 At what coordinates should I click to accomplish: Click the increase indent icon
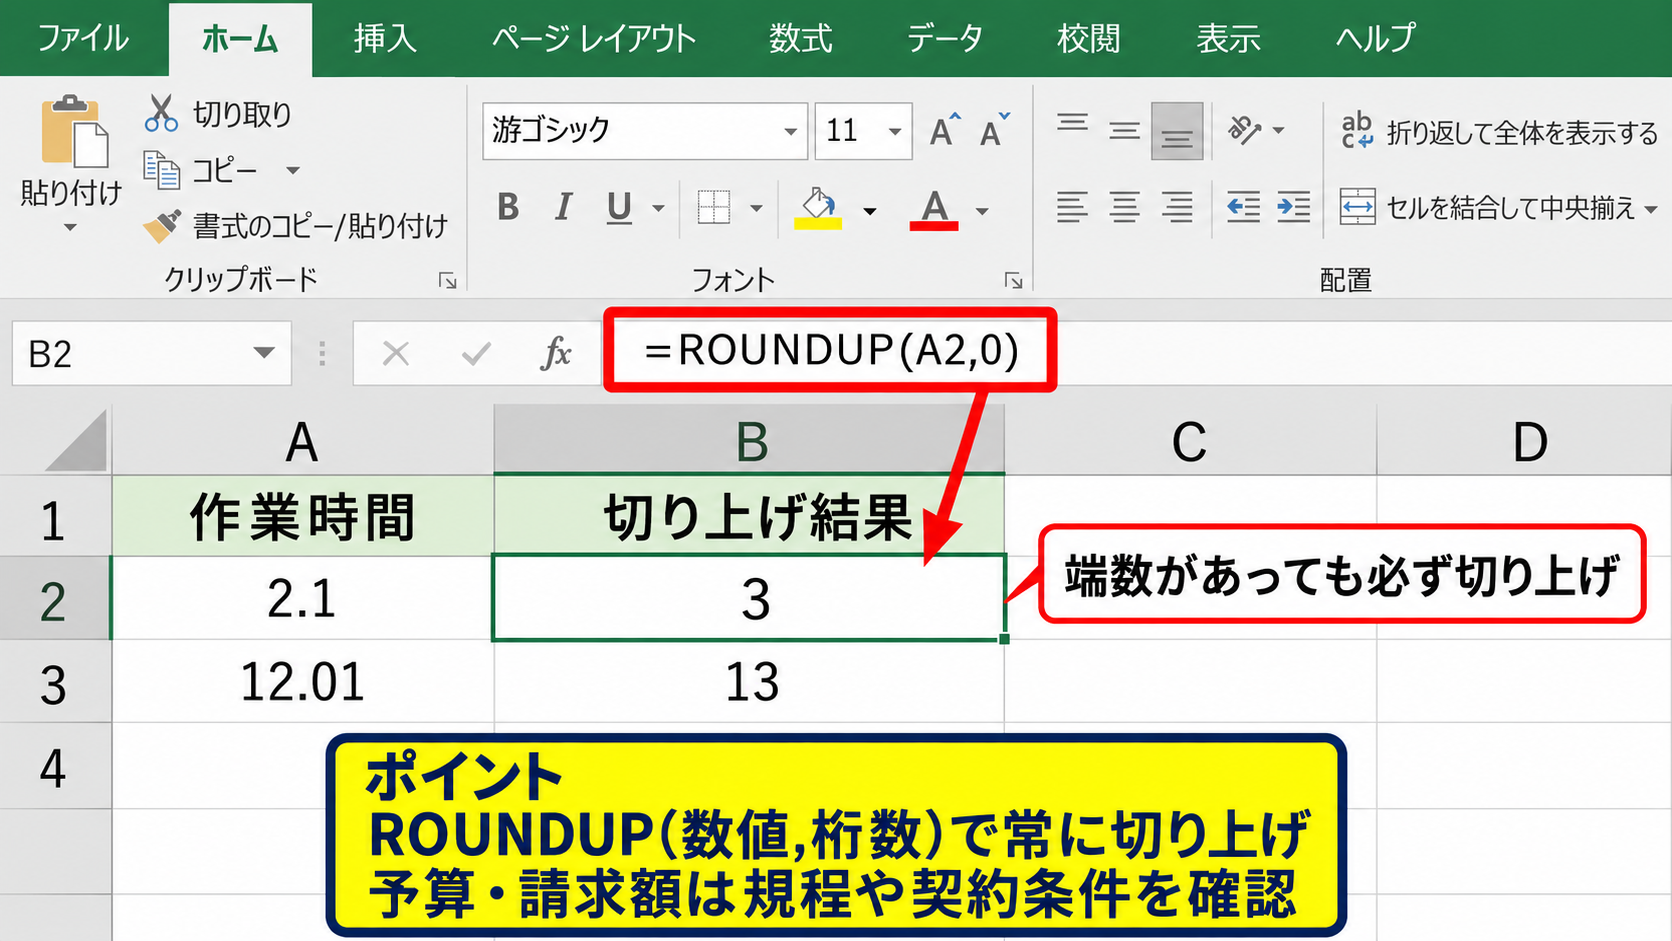tap(1294, 208)
